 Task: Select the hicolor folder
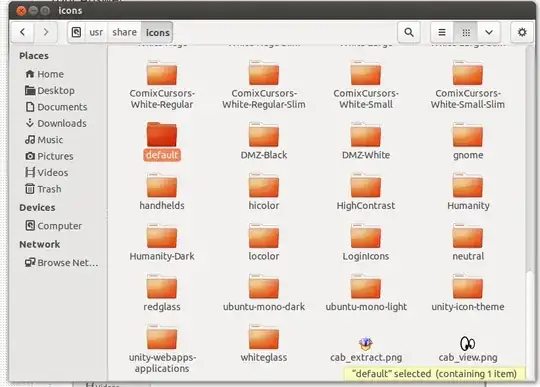coord(264,192)
